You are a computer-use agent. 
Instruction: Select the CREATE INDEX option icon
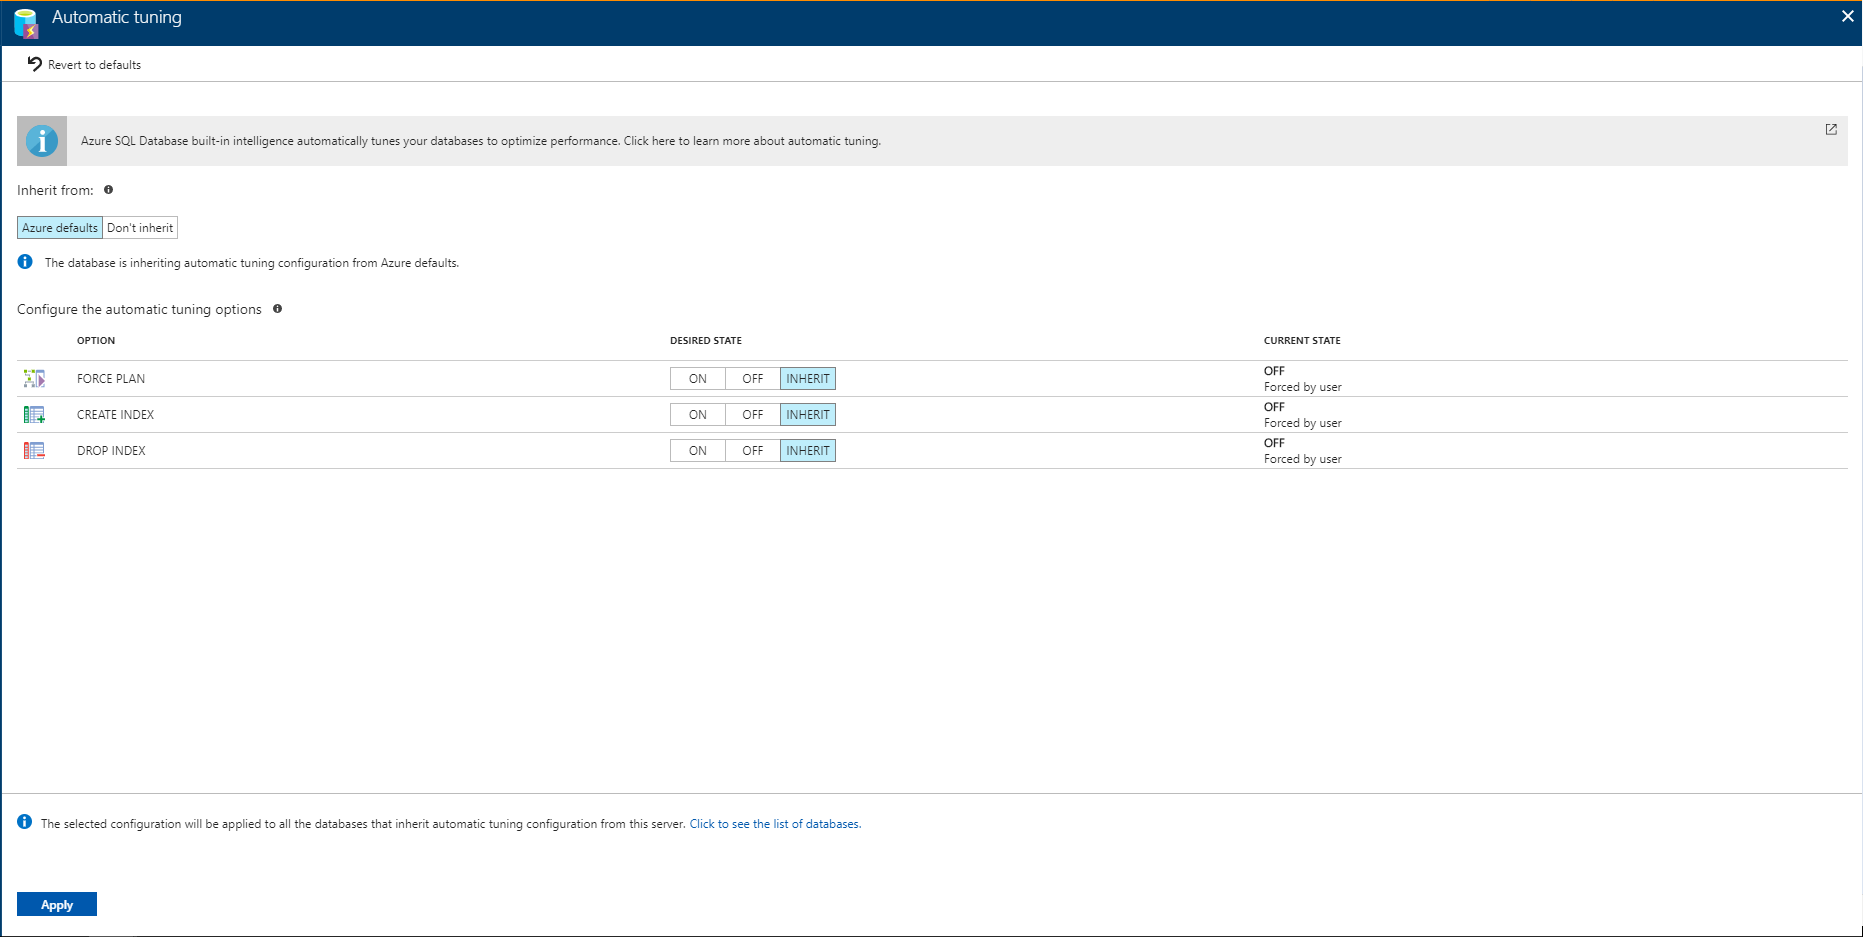click(x=34, y=414)
